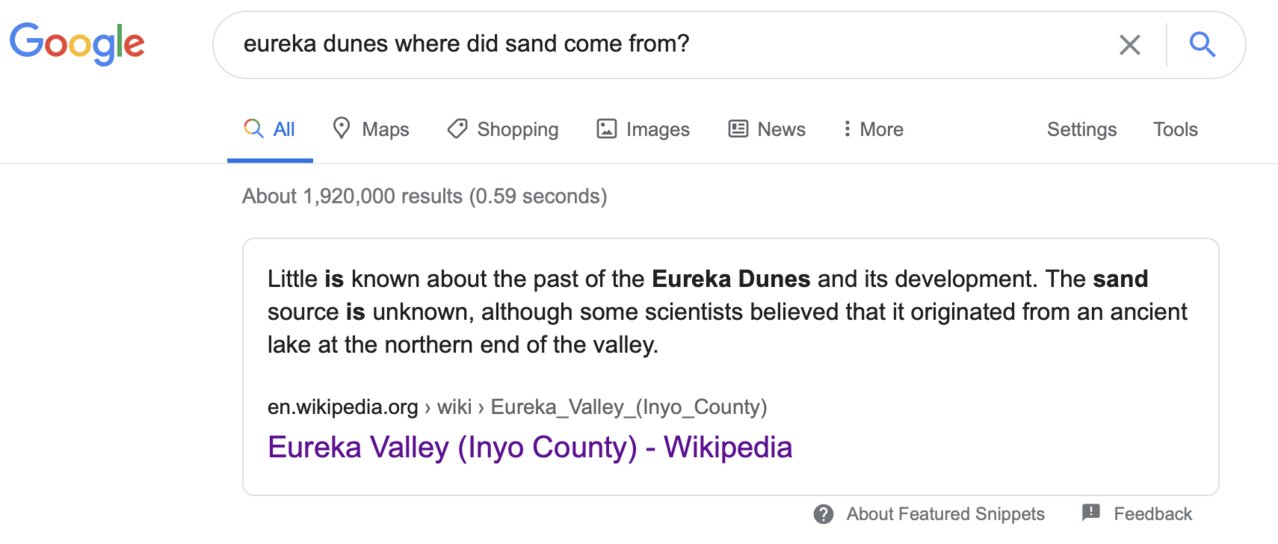Clear the search query with X icon

point(1129,45)
